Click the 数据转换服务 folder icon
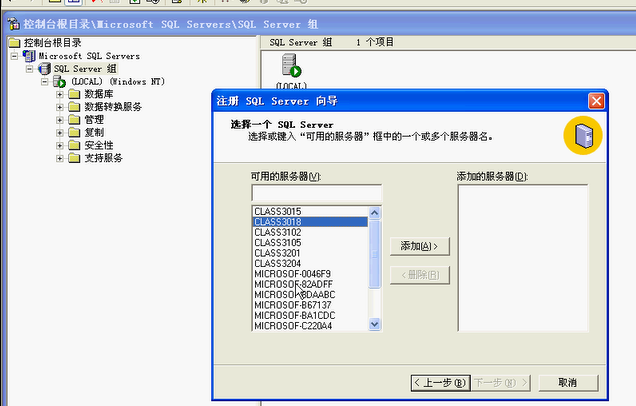 (x=74, y=107)
